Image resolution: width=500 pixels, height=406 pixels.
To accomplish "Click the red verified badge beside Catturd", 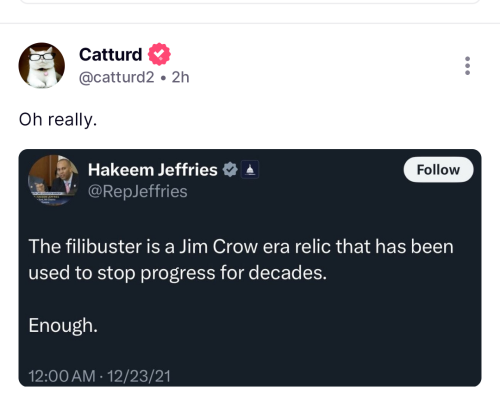I will pos(159,54).
